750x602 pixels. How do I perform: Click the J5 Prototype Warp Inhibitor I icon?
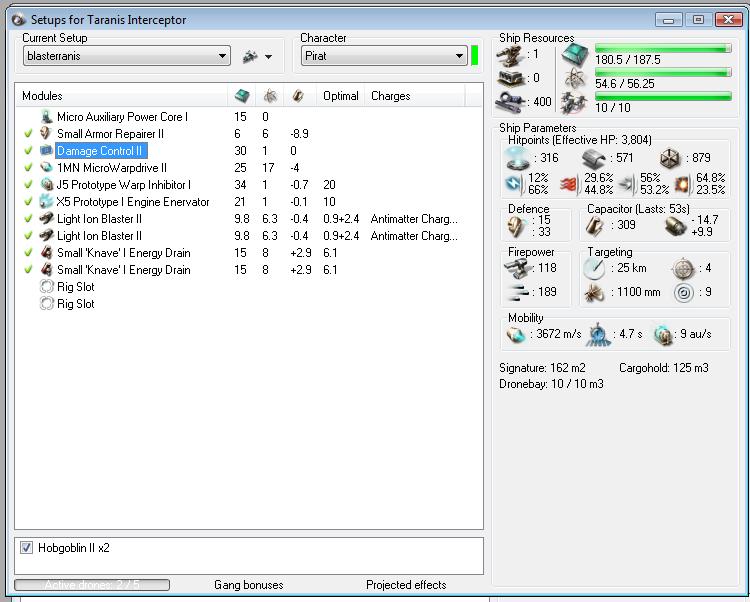(x=46, y=185)
